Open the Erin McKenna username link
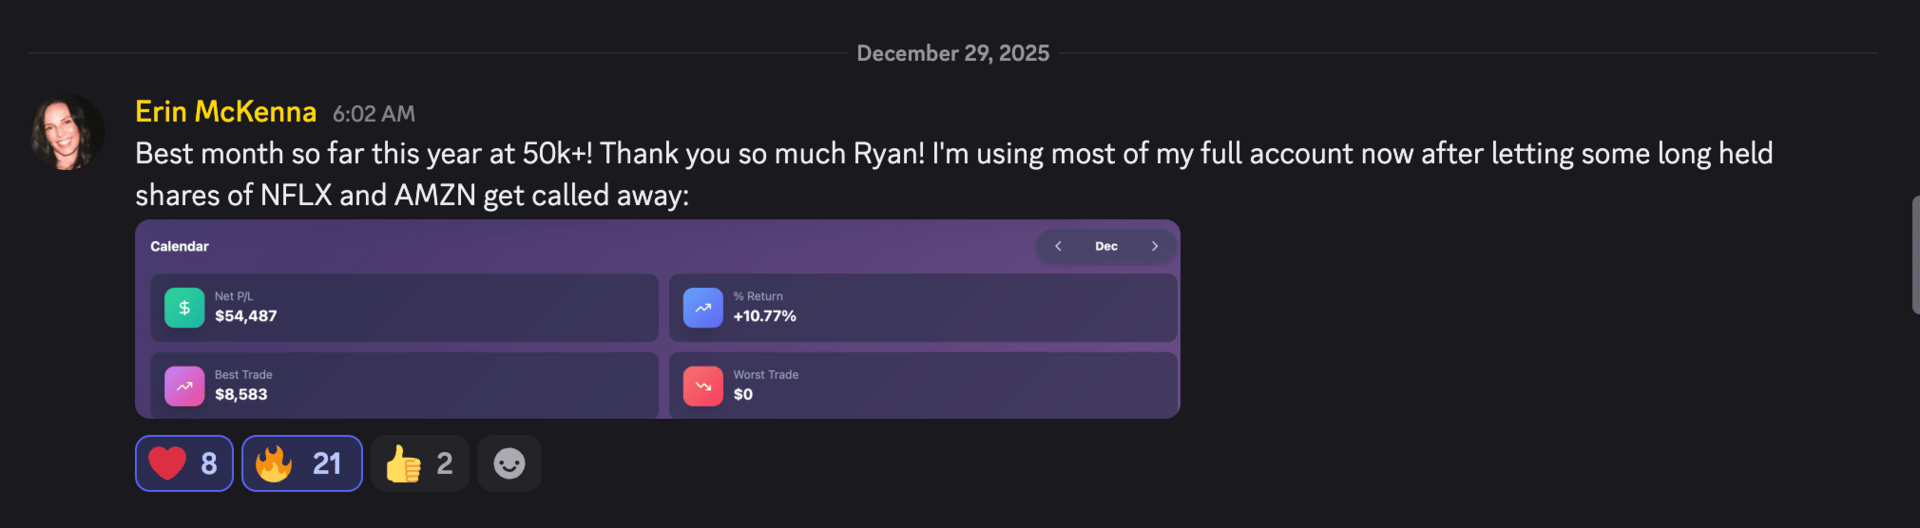Viewport: 1920px width, 528px height. (x=226, y=111)
